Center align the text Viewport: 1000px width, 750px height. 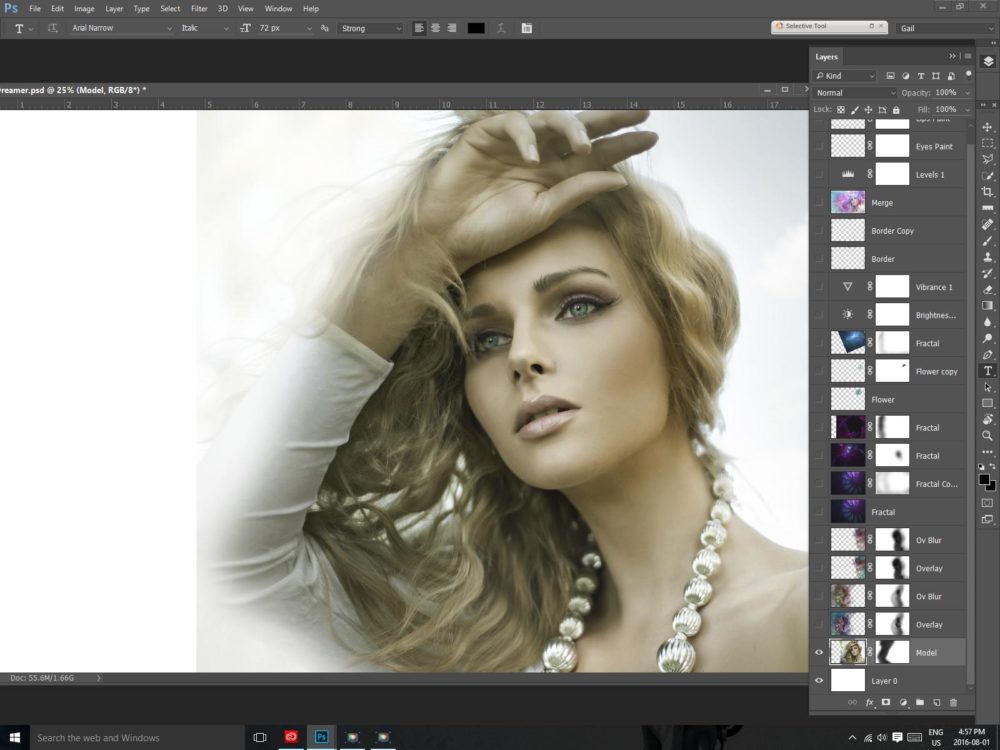tap(435, 28)
